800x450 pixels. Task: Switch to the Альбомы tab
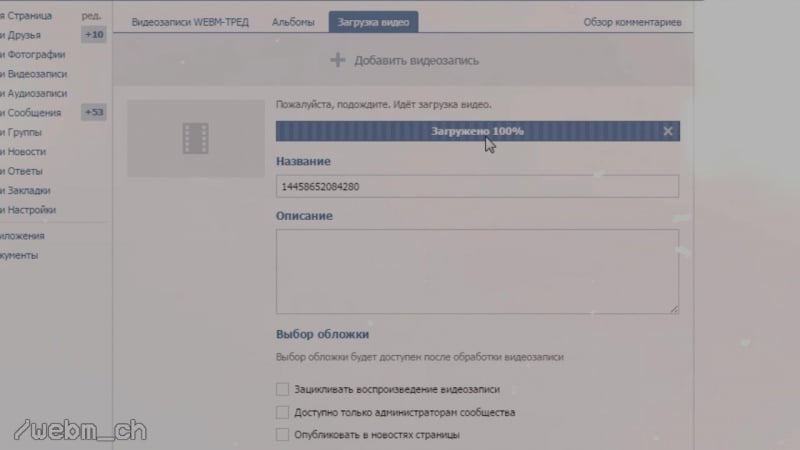click(293, 22)
